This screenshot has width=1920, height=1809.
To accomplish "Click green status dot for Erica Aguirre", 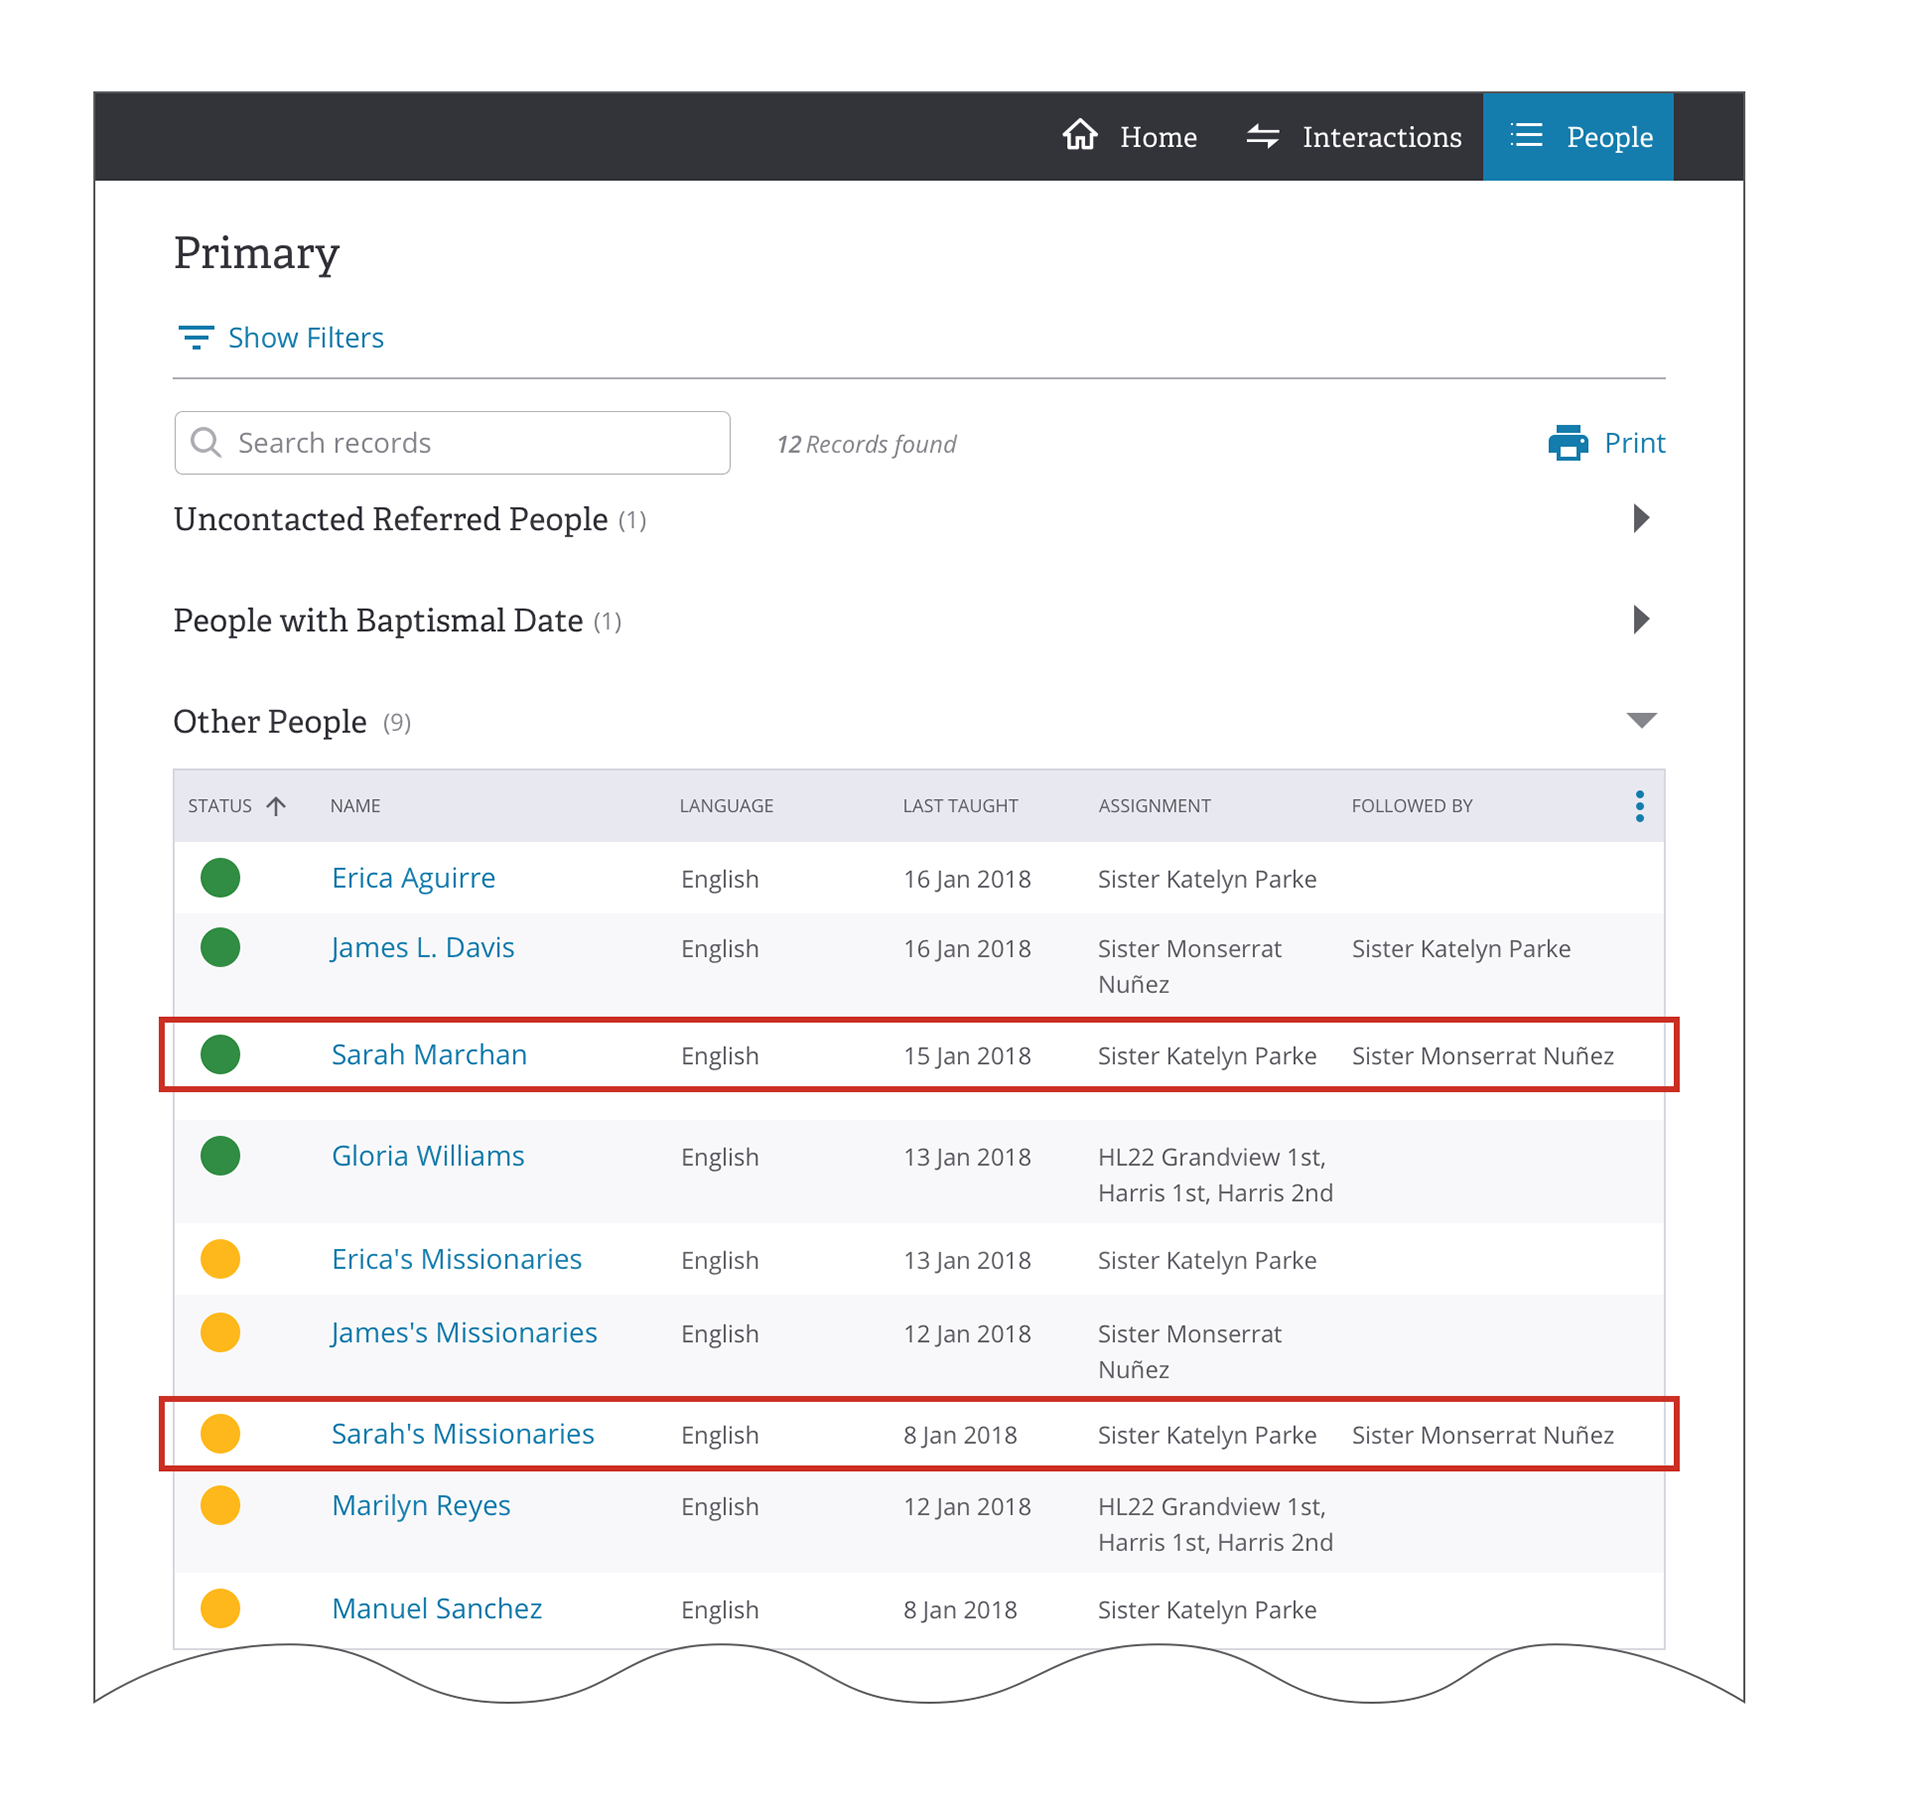I will (220, 878).
